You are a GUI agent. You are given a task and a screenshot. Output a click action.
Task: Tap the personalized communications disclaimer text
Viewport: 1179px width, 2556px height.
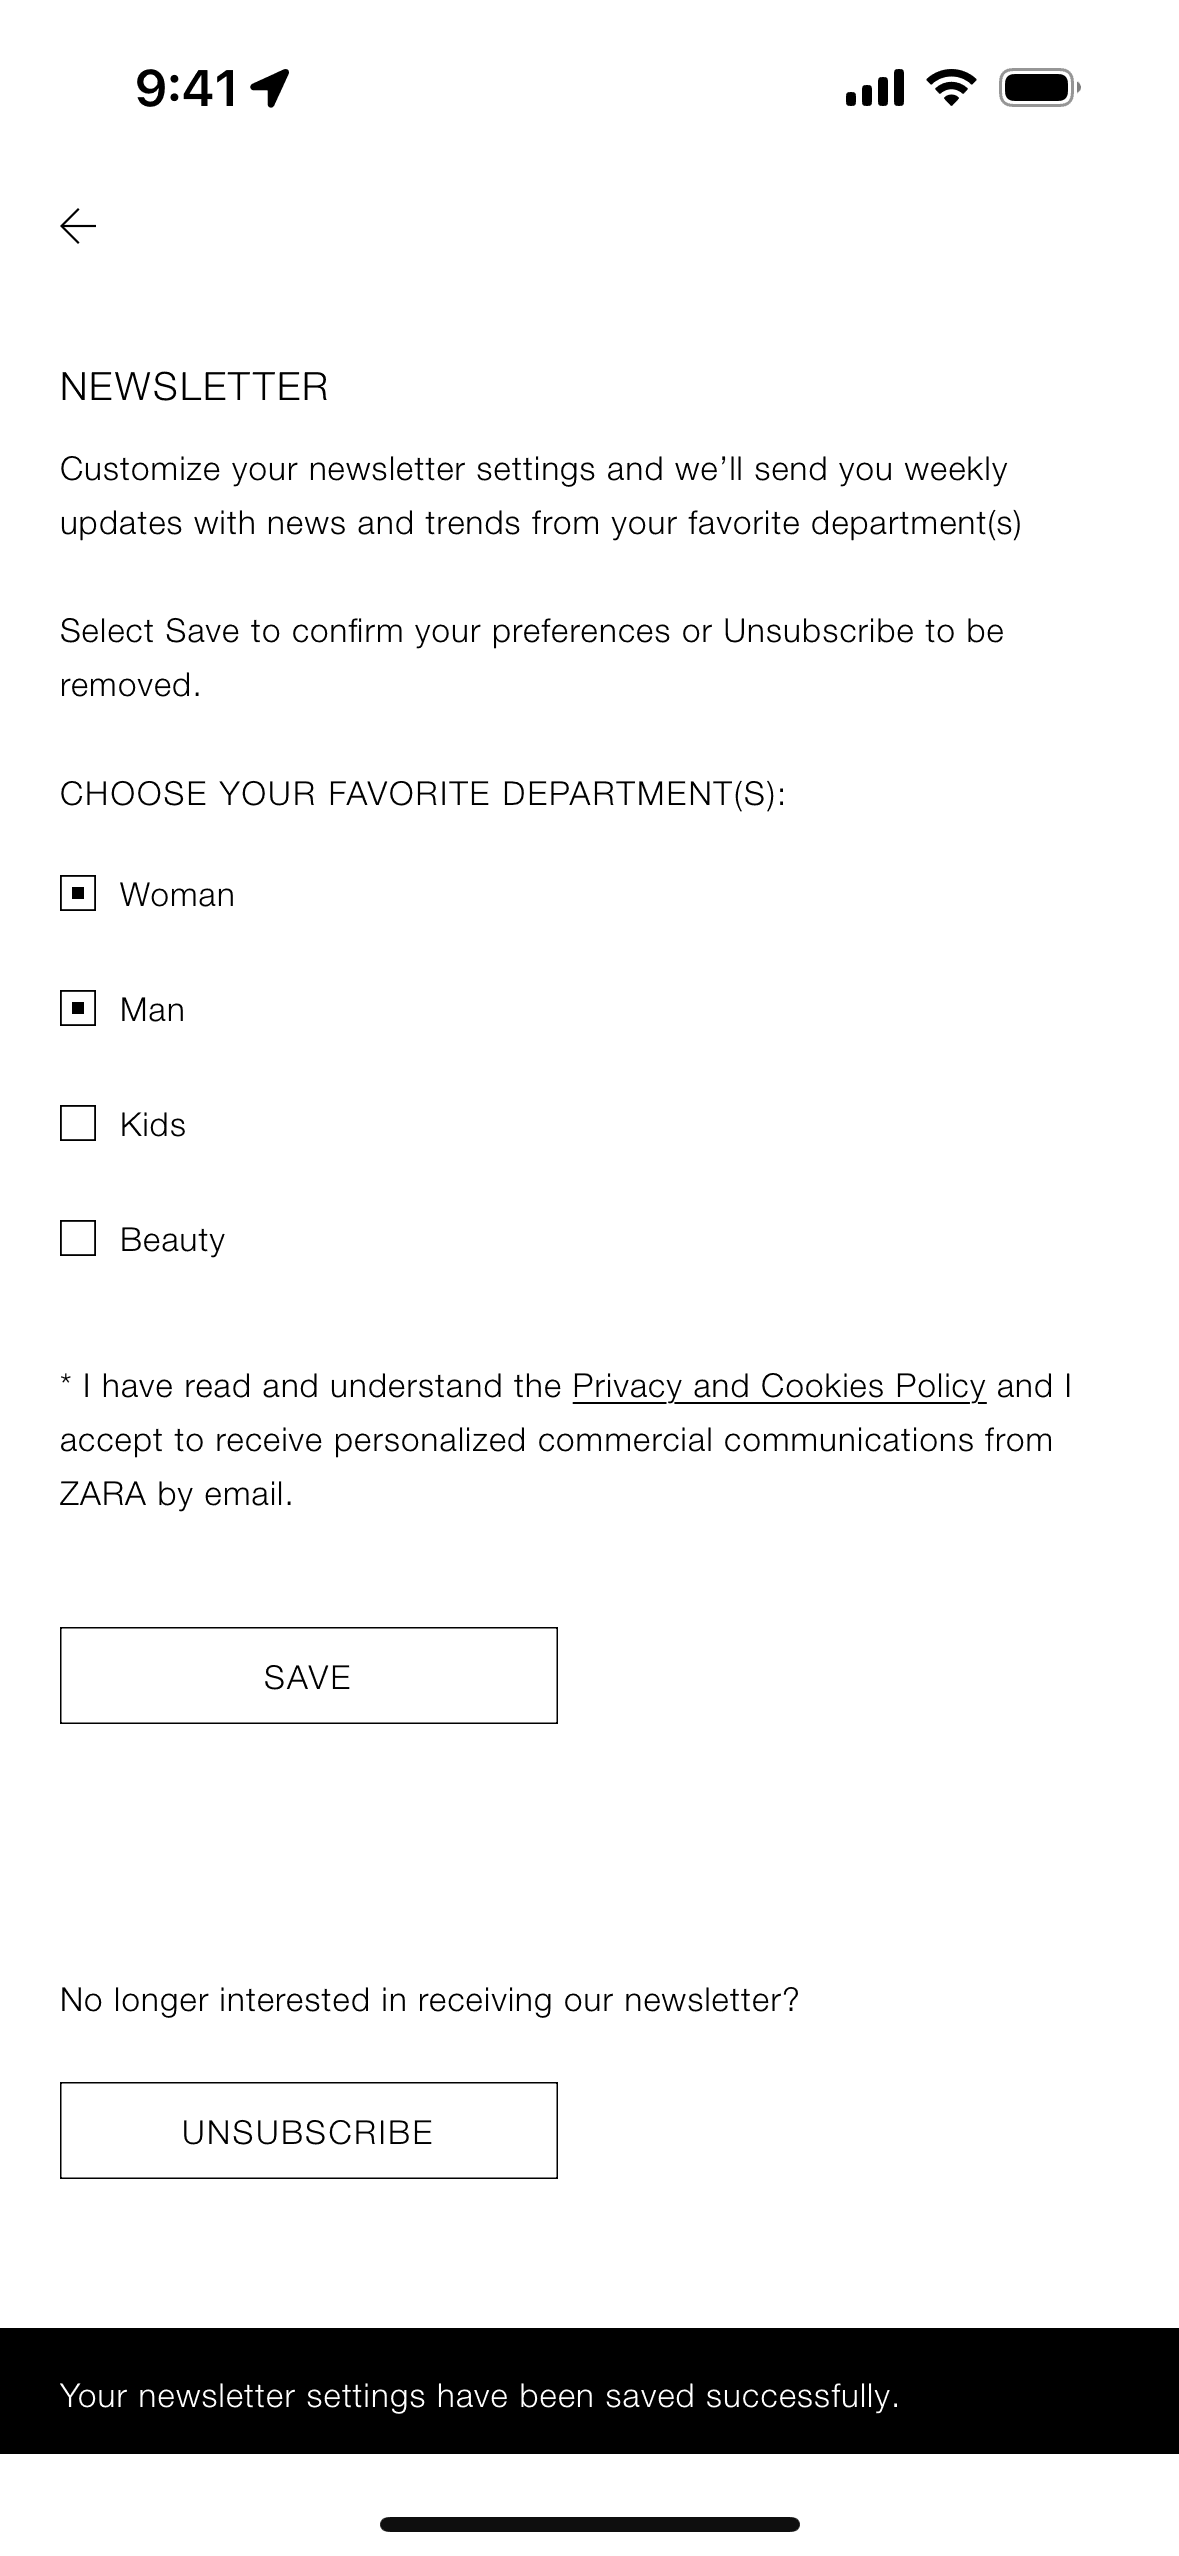pos(556,1439)
